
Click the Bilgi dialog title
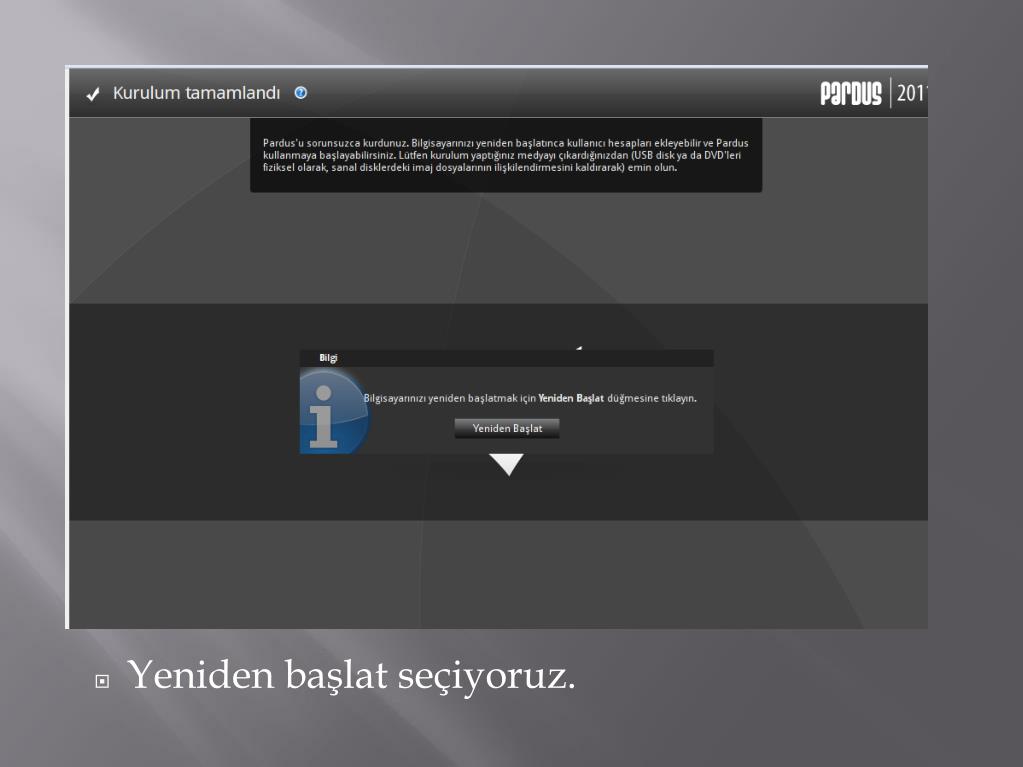coord(328,357)
